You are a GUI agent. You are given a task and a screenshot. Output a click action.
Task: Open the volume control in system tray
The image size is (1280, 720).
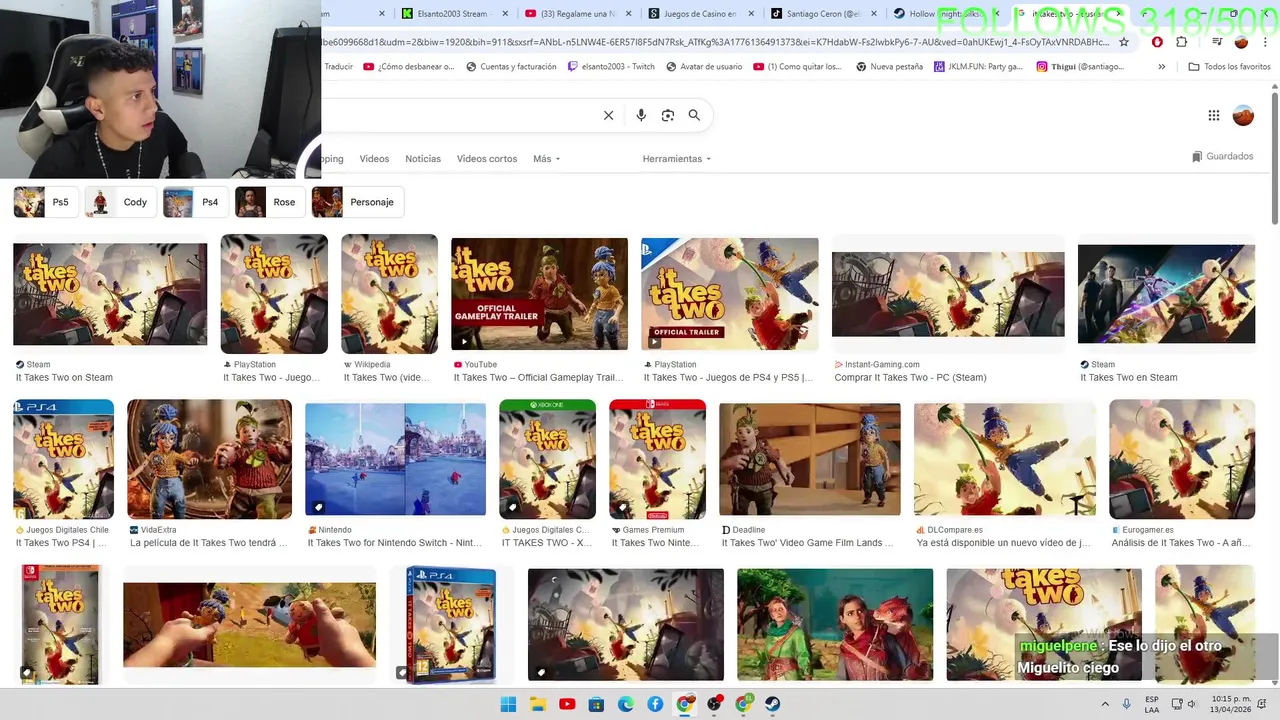1192,704
